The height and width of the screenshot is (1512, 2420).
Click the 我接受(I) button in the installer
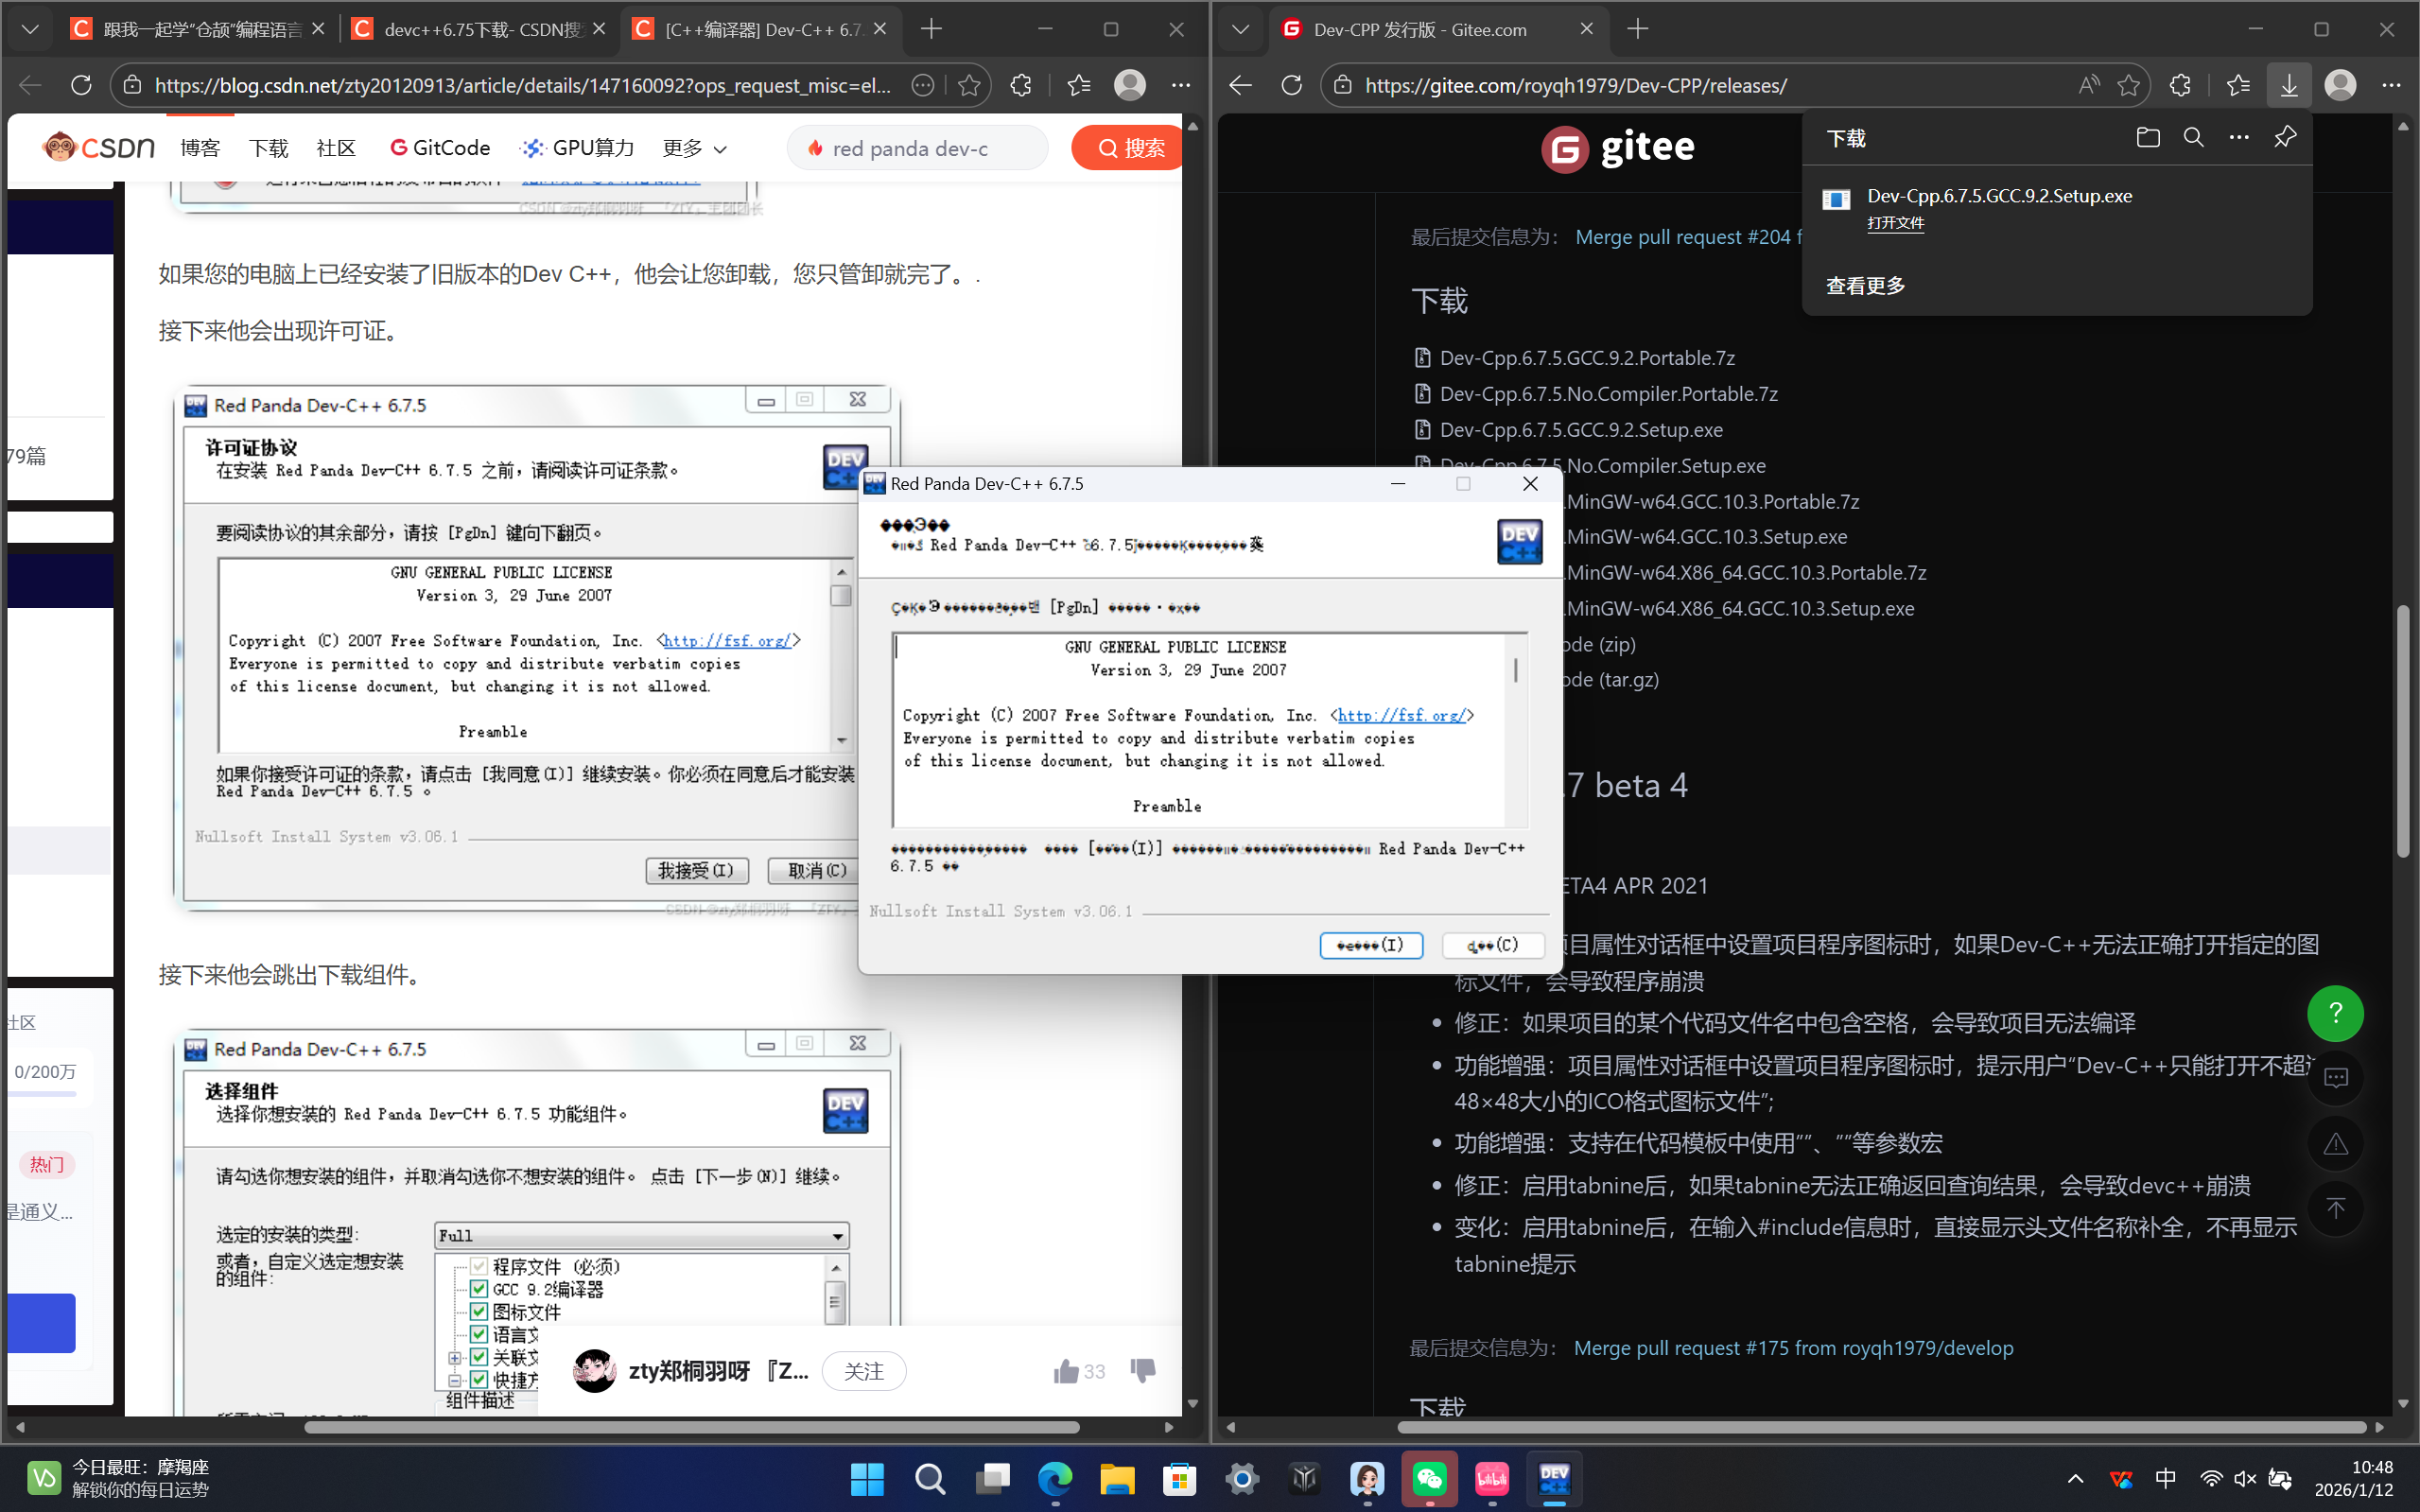pyautogui.click(x=1371, y=945)
